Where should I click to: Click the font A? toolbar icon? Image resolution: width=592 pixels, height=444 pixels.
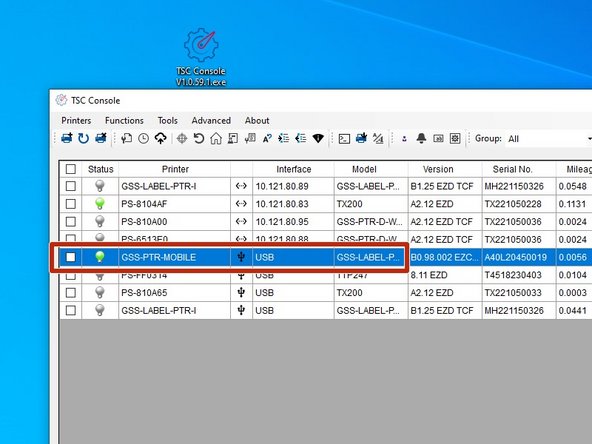click(267, 139)
